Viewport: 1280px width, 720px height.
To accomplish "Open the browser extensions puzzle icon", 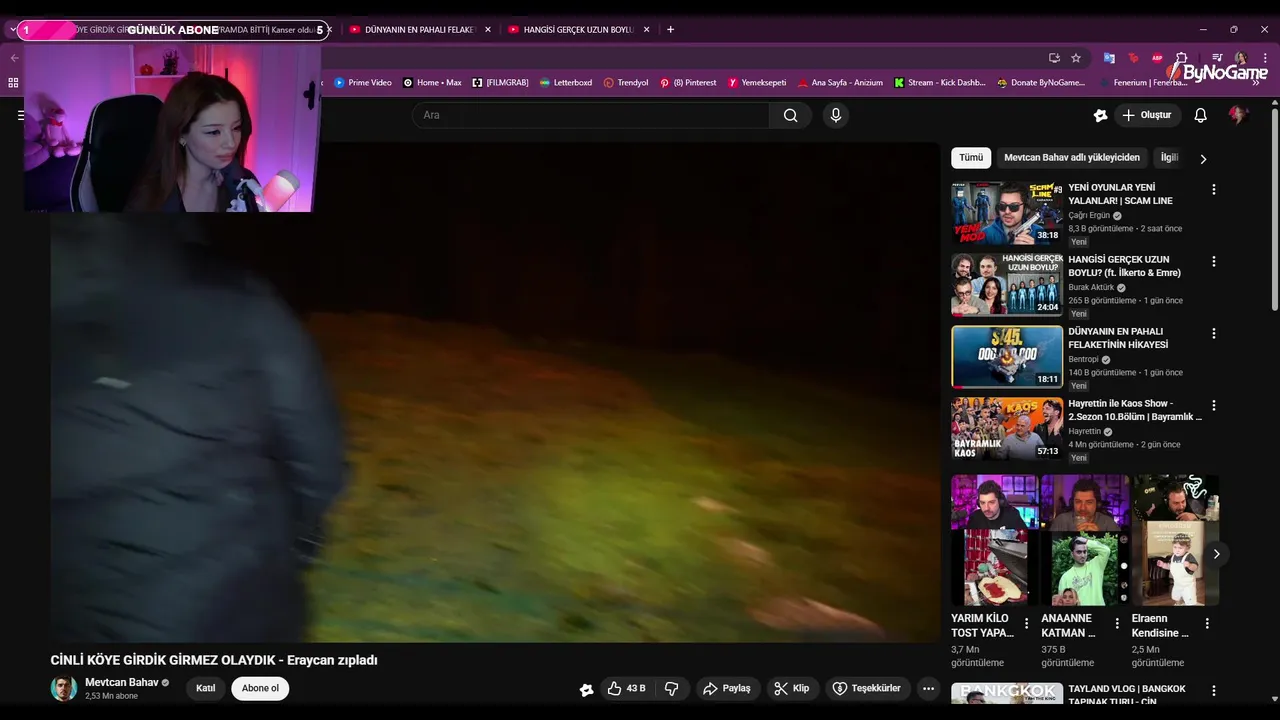I will point(1181,58).
